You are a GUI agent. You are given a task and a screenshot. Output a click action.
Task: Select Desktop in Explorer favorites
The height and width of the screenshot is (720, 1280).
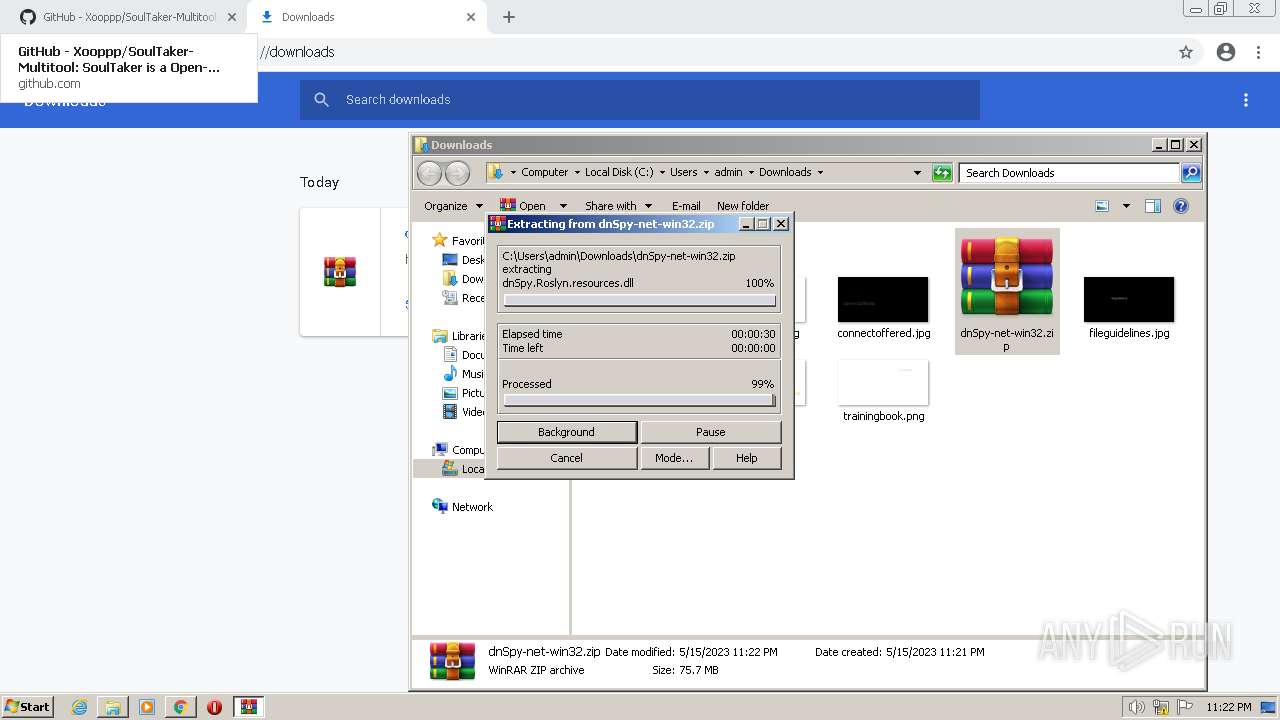pyautogui.click(x=464, y=260)
